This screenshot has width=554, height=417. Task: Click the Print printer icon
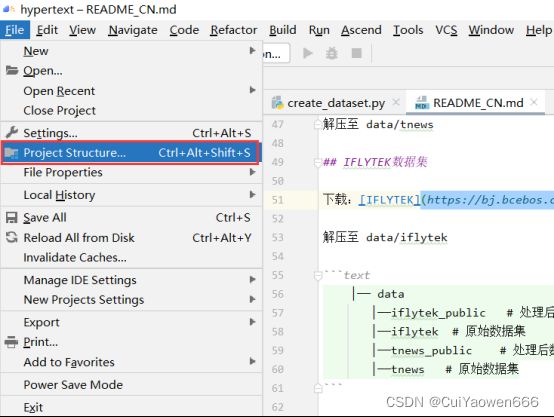[11, 342]
